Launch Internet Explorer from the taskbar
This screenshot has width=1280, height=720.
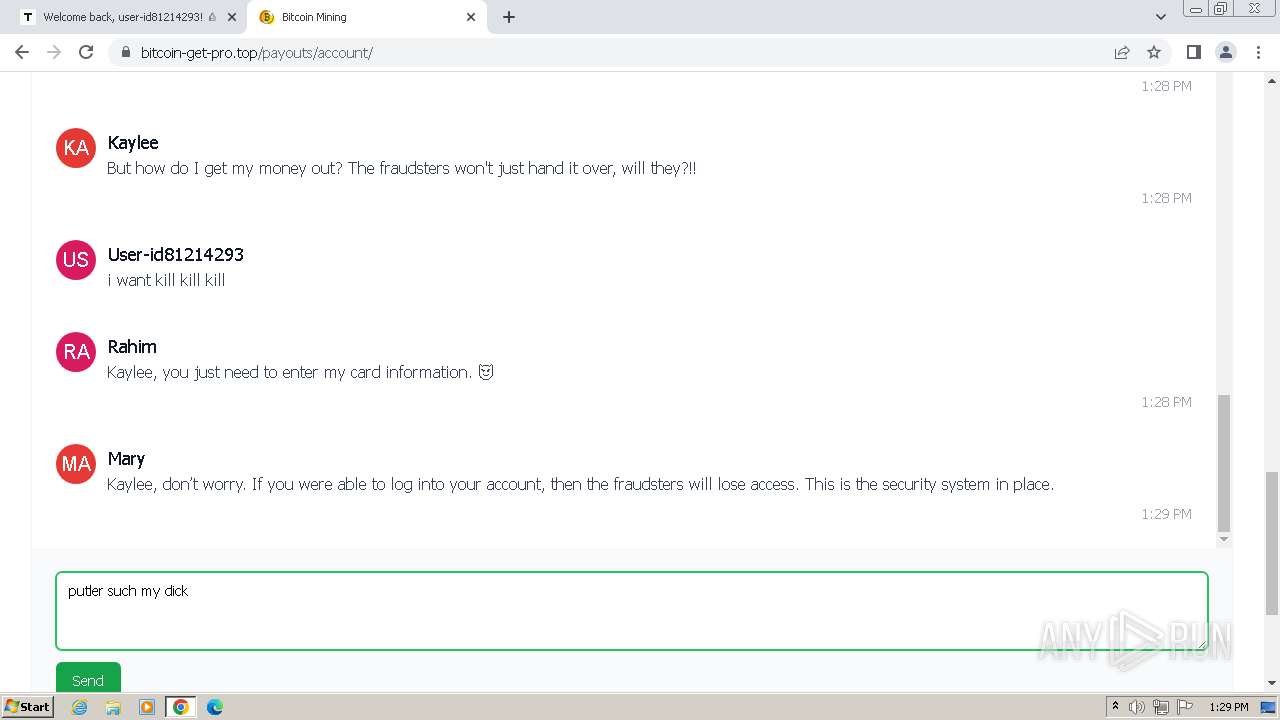pyautogui.click(x=80, y=707)
